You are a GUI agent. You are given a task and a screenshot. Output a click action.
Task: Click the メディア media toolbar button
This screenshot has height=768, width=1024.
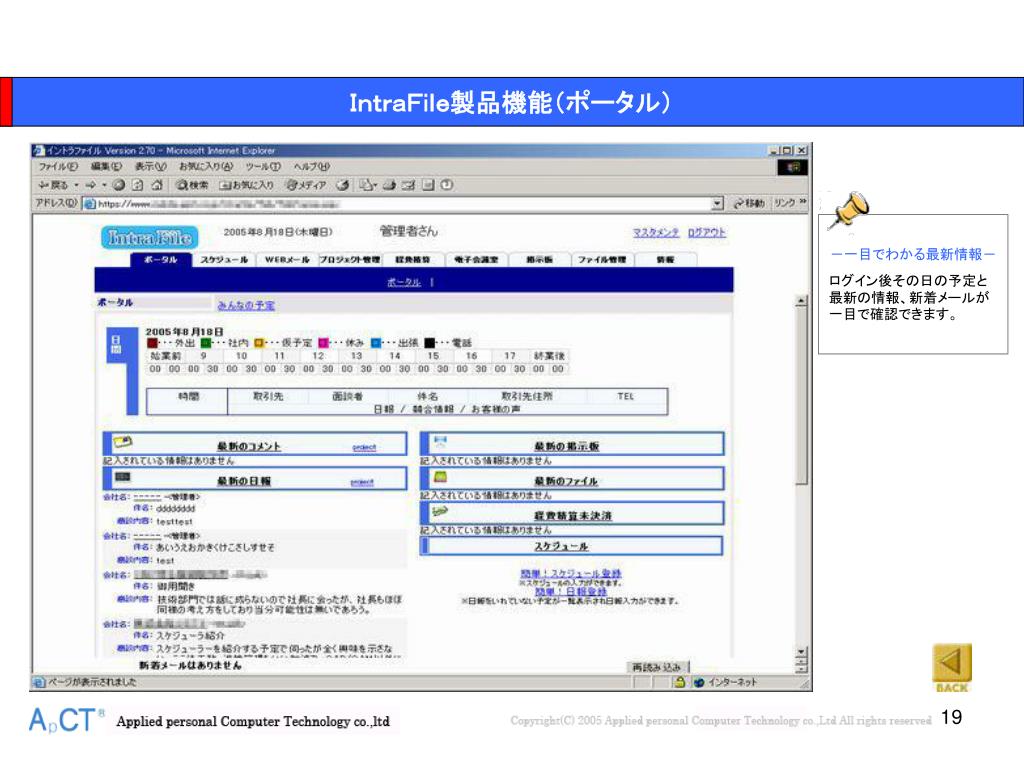(306, 185)
